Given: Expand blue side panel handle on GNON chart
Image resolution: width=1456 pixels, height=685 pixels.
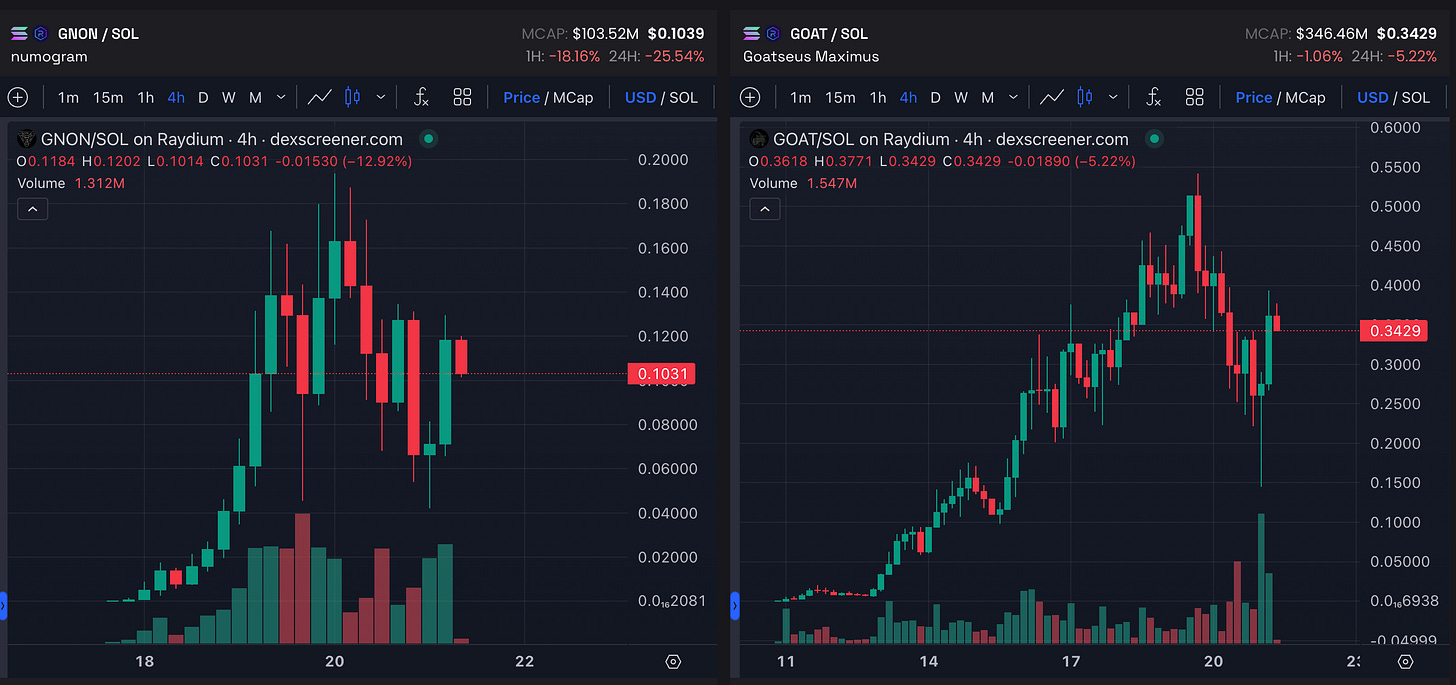Looking at the screenshot, I should tap(3, 605).
